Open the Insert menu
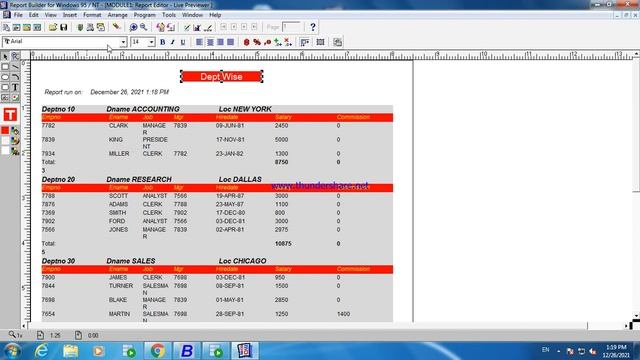The image size is (640, 360). (x=70, y=15)
